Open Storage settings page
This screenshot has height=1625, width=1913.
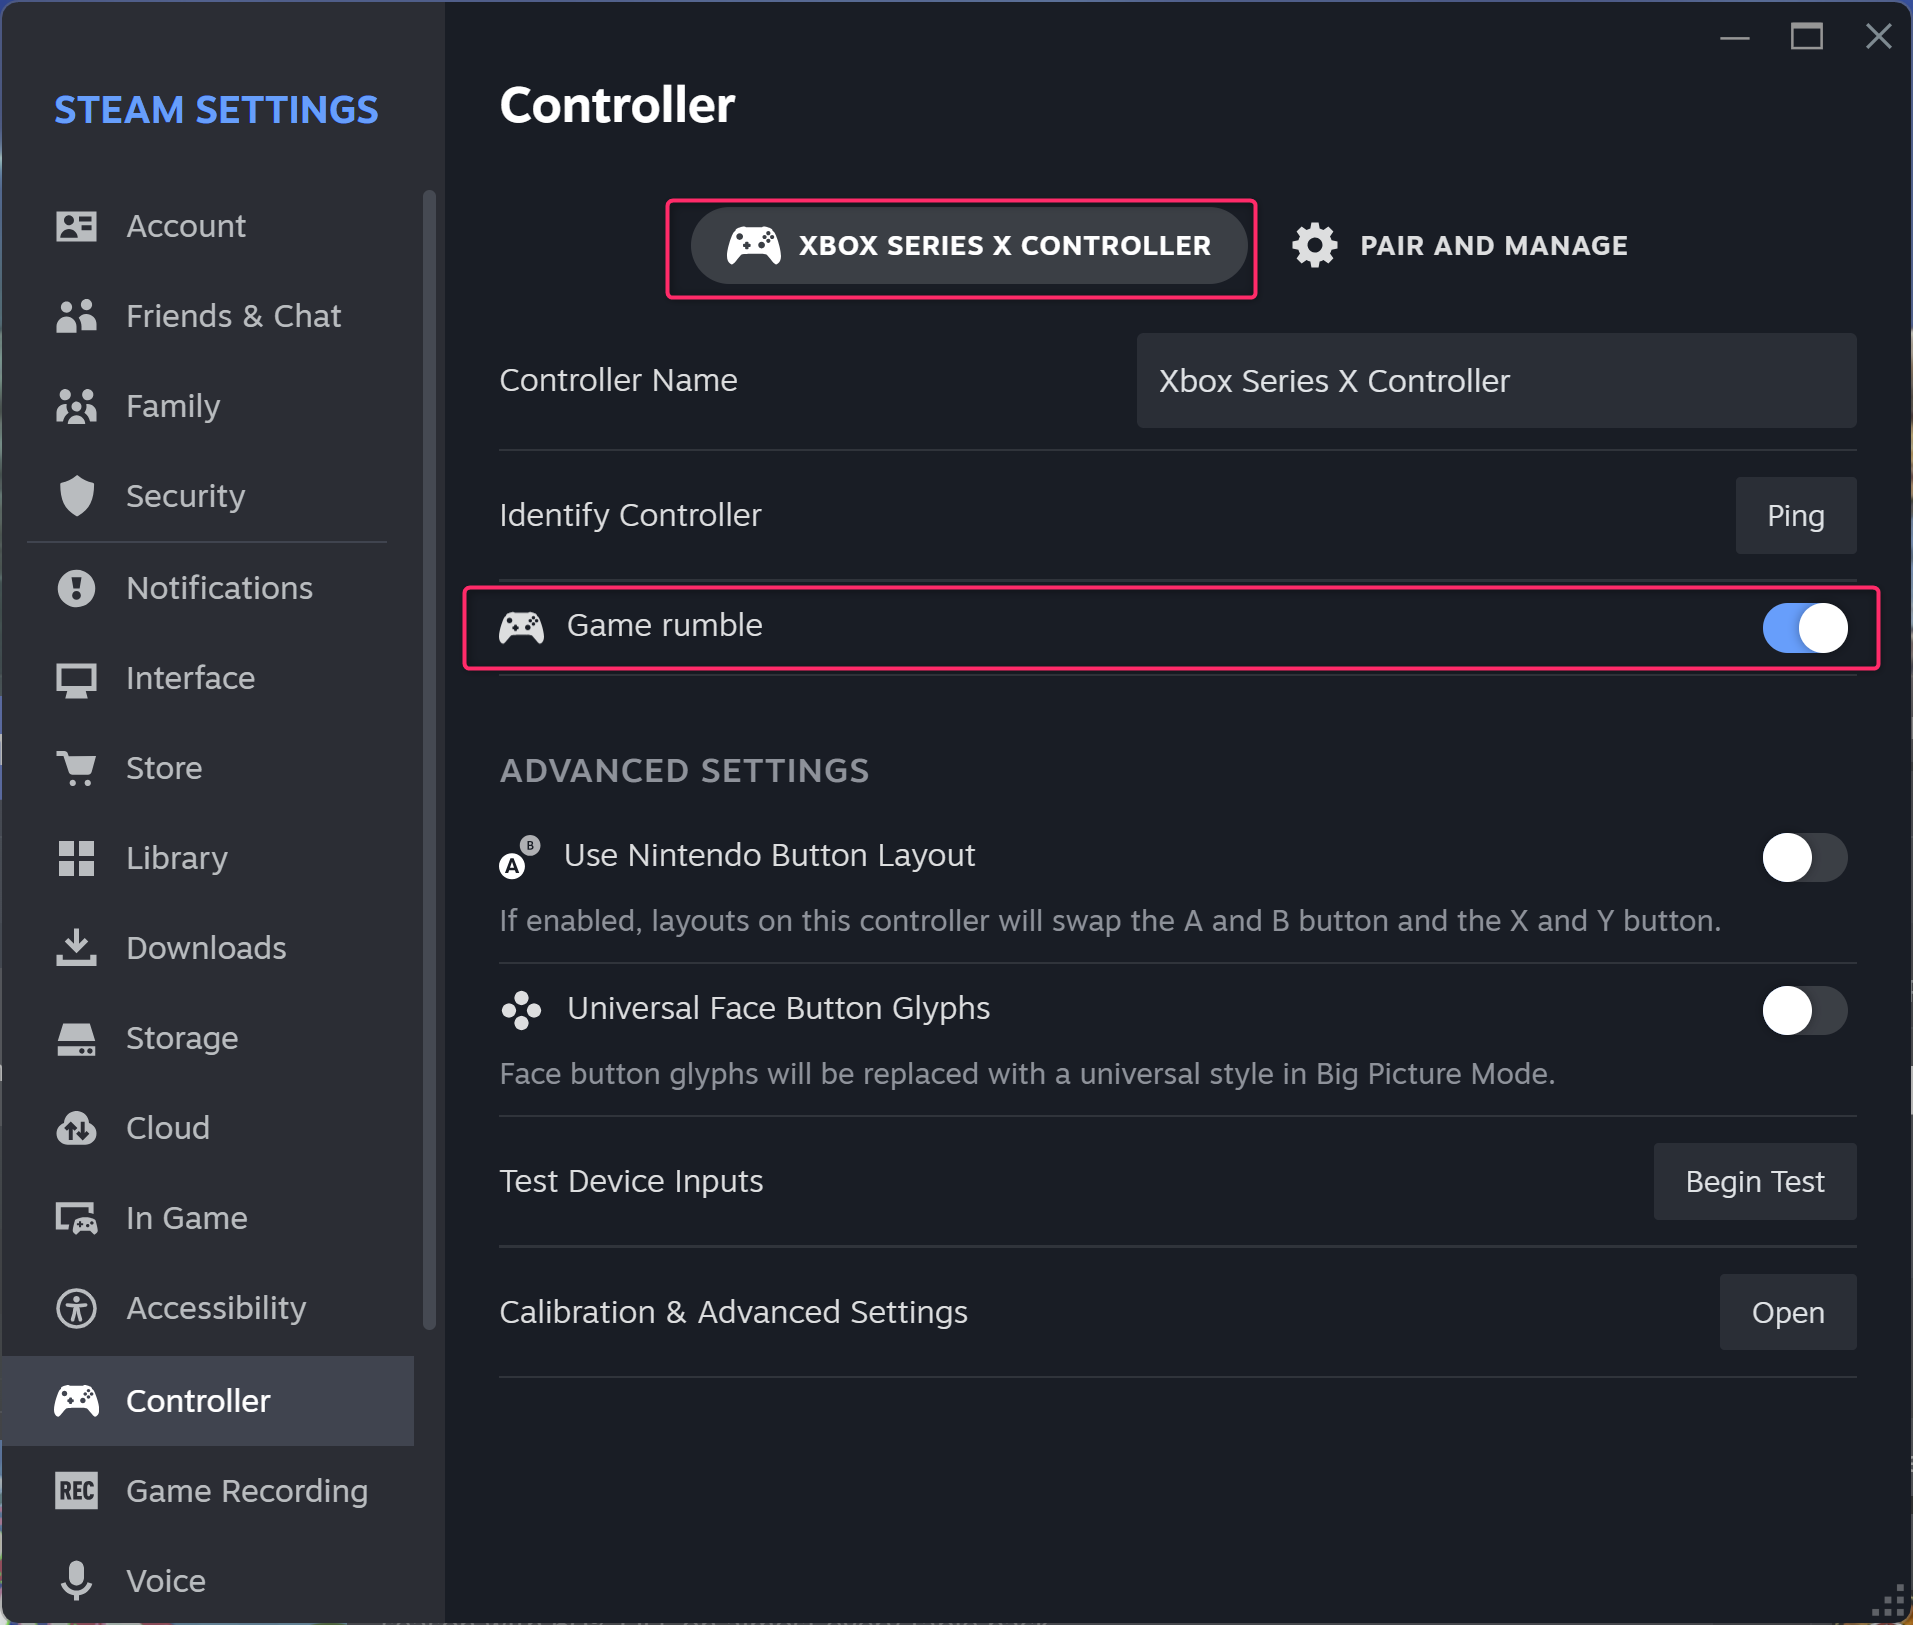tap(208, 1038)
